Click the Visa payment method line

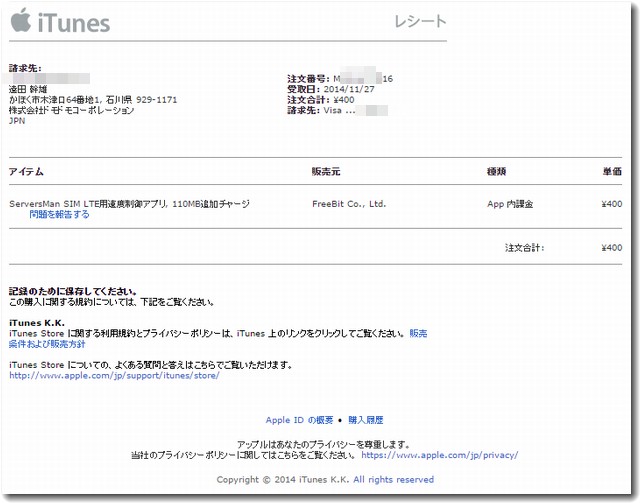[x=338, y=110]
